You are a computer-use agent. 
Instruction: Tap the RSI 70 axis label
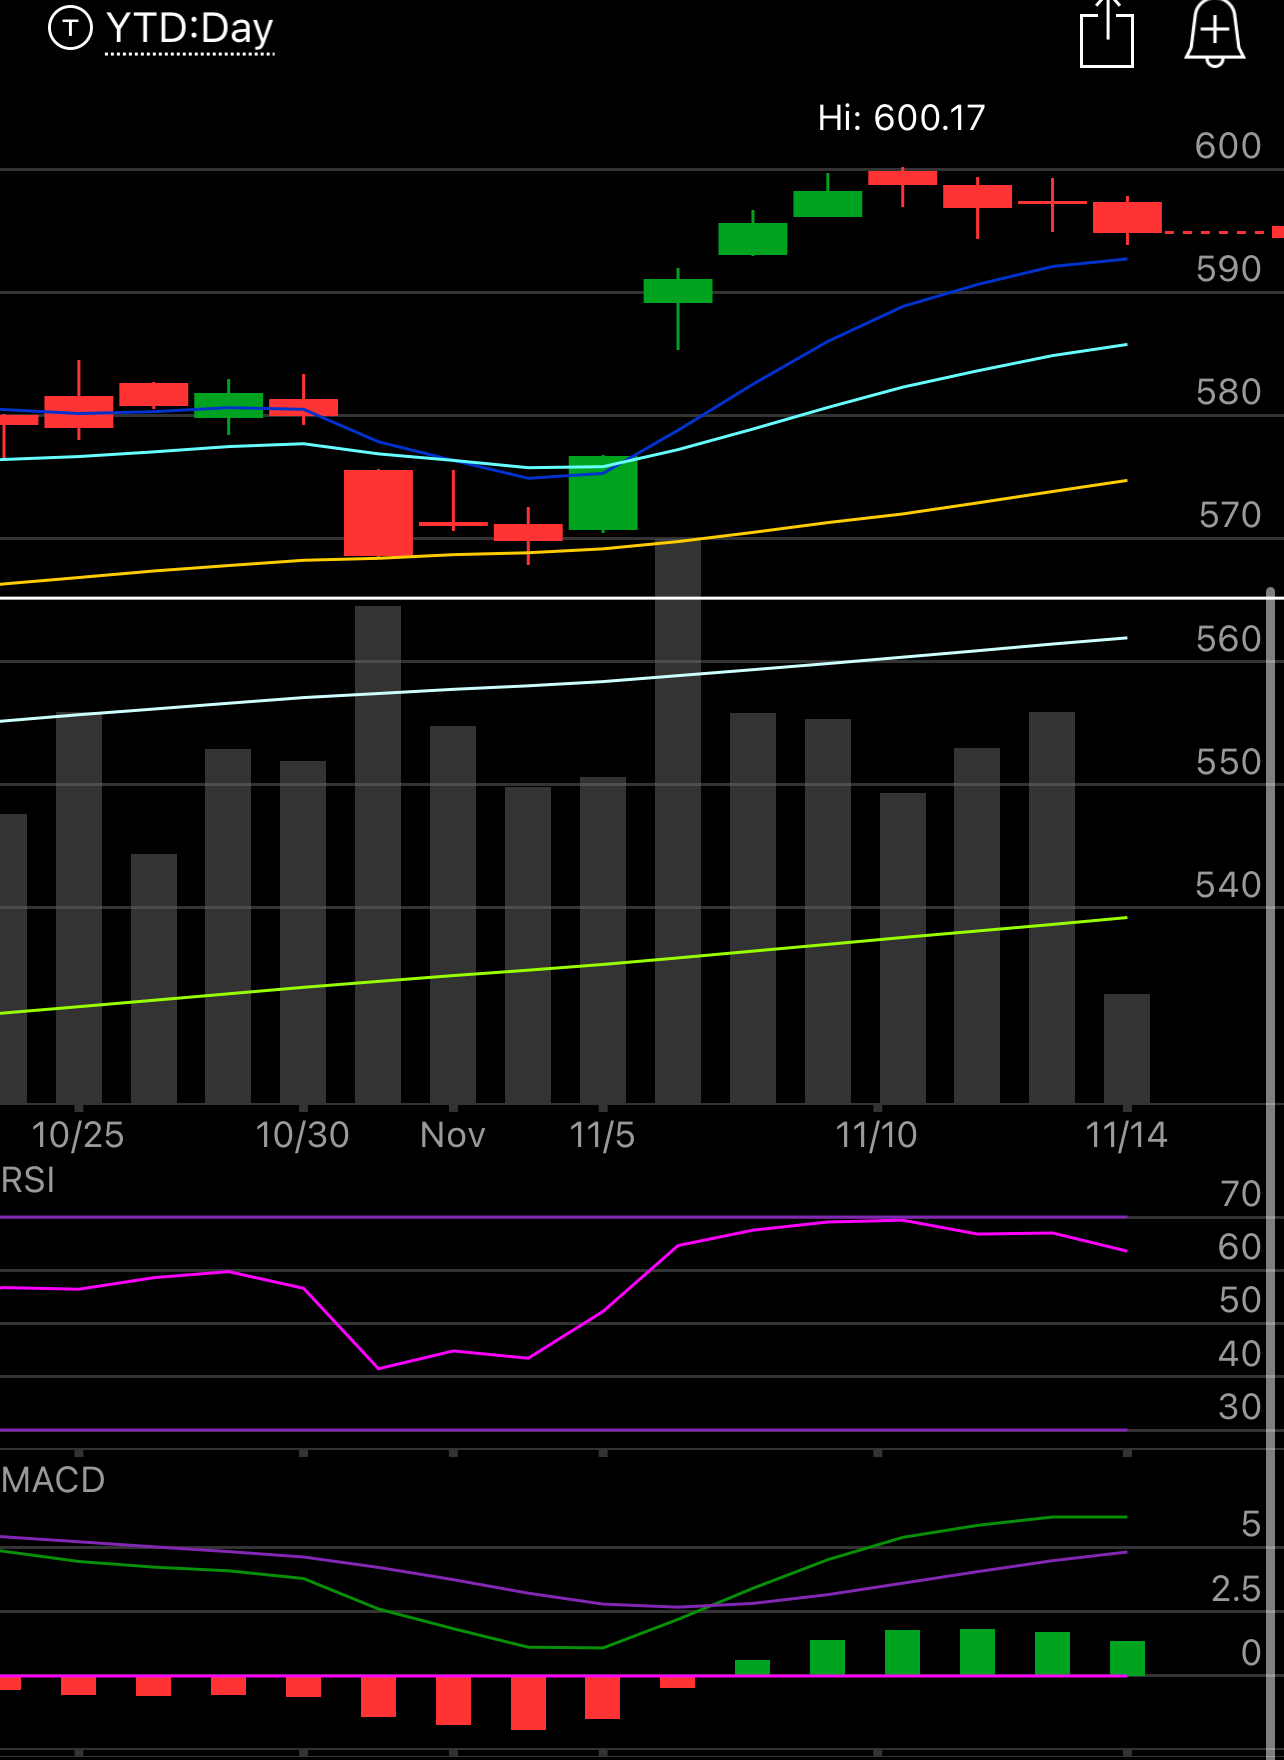1241,1194
